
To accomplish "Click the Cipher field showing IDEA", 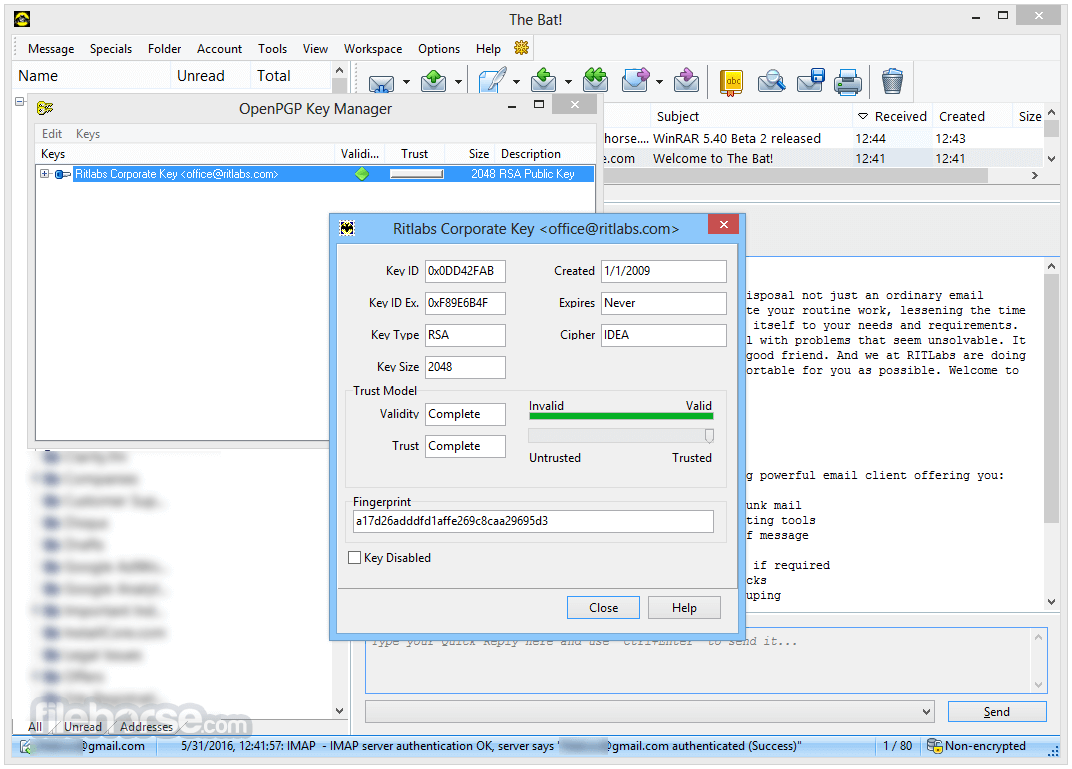I will pyautogui.click(x=663, y=335).
